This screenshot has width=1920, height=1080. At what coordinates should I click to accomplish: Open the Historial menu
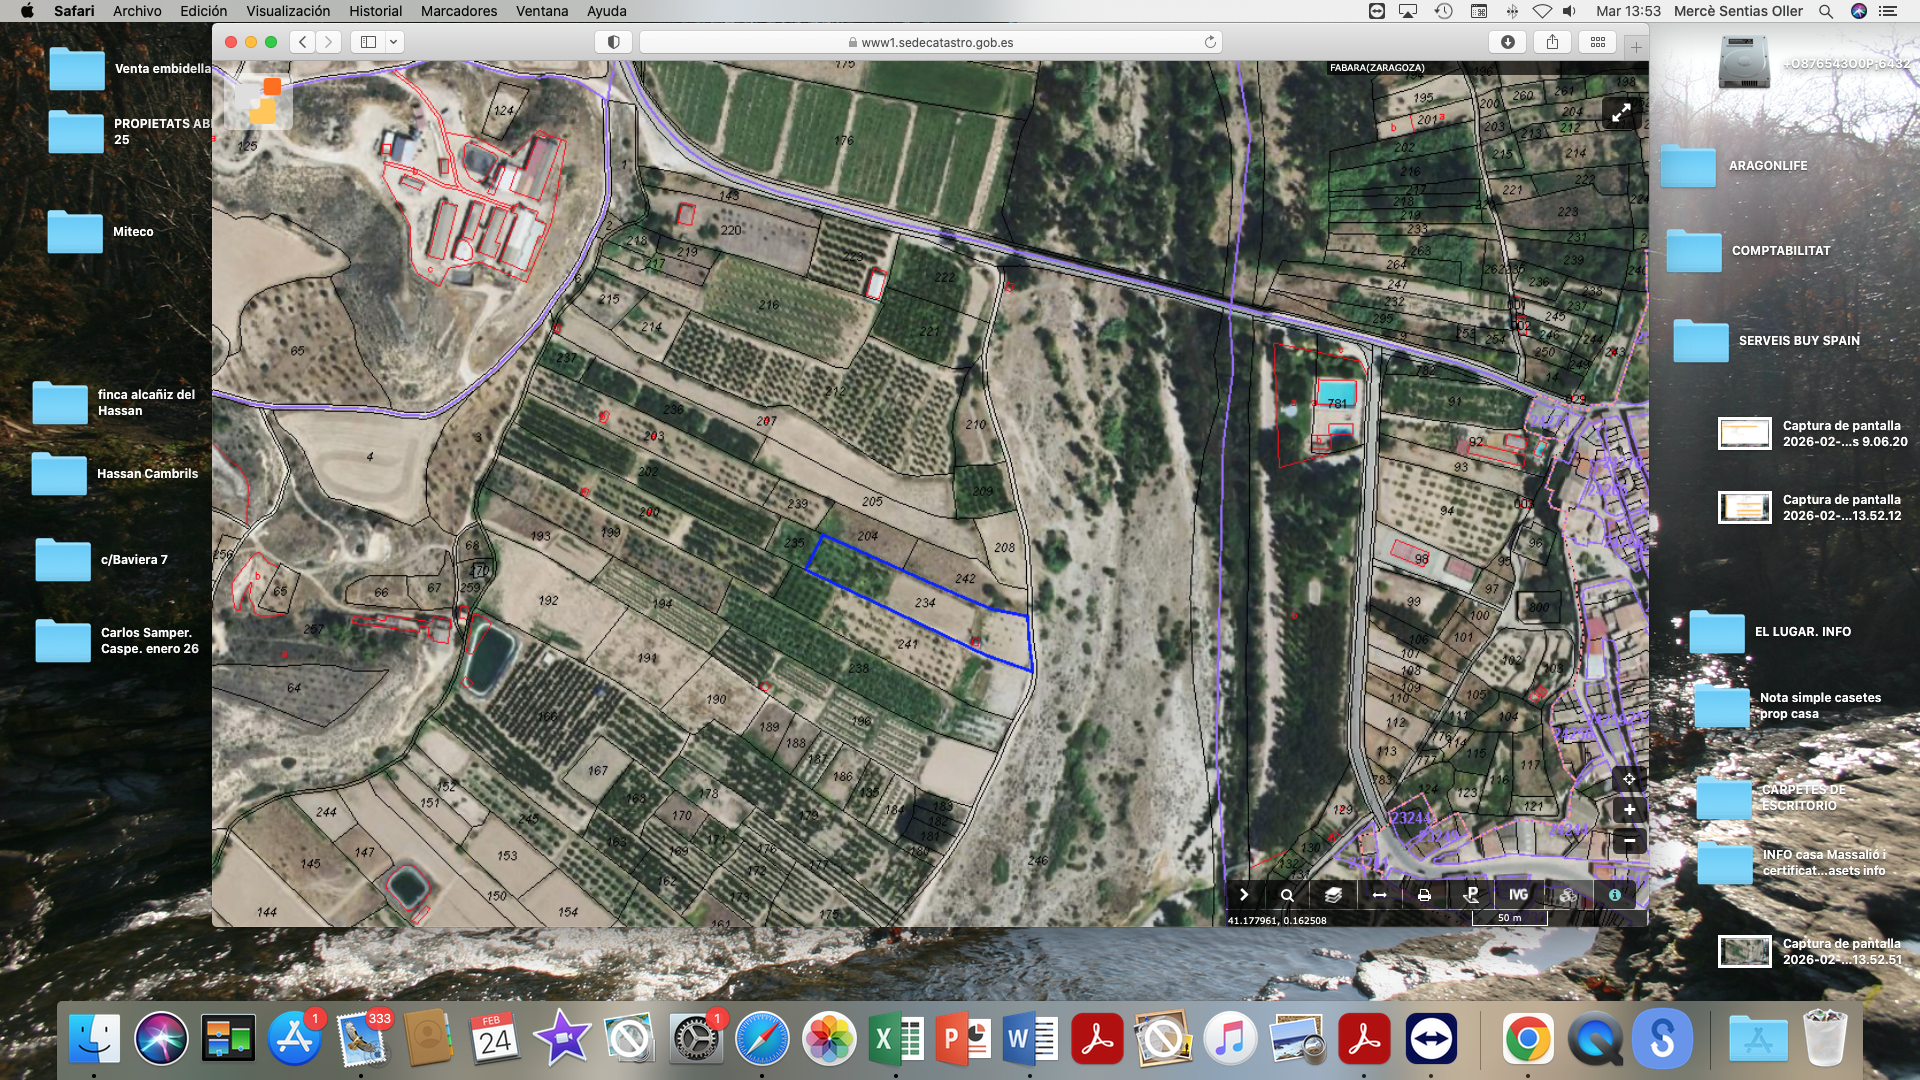[375, 11]
